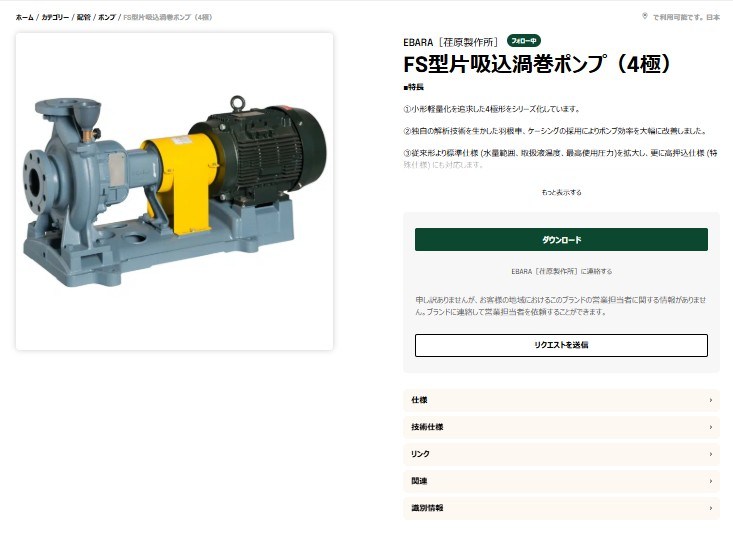
Task: Click the EBARA［荏原製作所］brand name
Action: coord(451,42)
